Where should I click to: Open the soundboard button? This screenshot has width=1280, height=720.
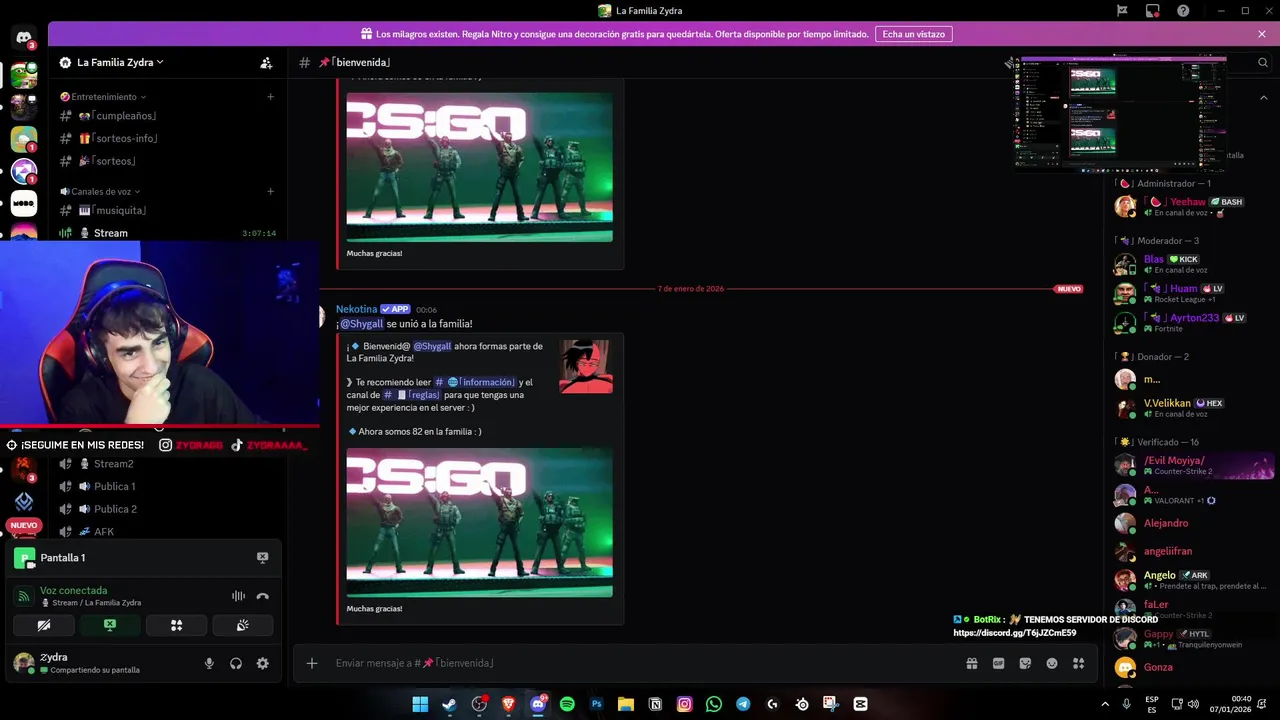tap(242, 625)
